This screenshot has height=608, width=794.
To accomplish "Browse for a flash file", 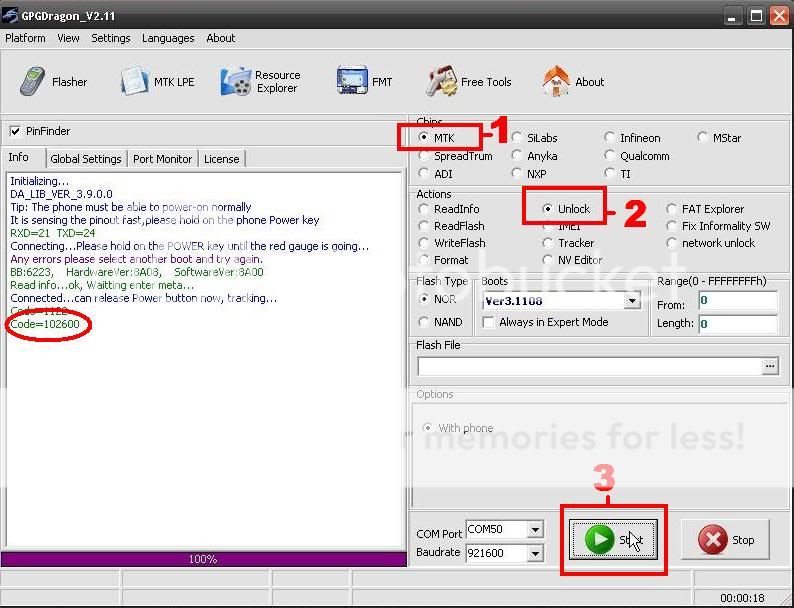I will [x=769, y=367].
